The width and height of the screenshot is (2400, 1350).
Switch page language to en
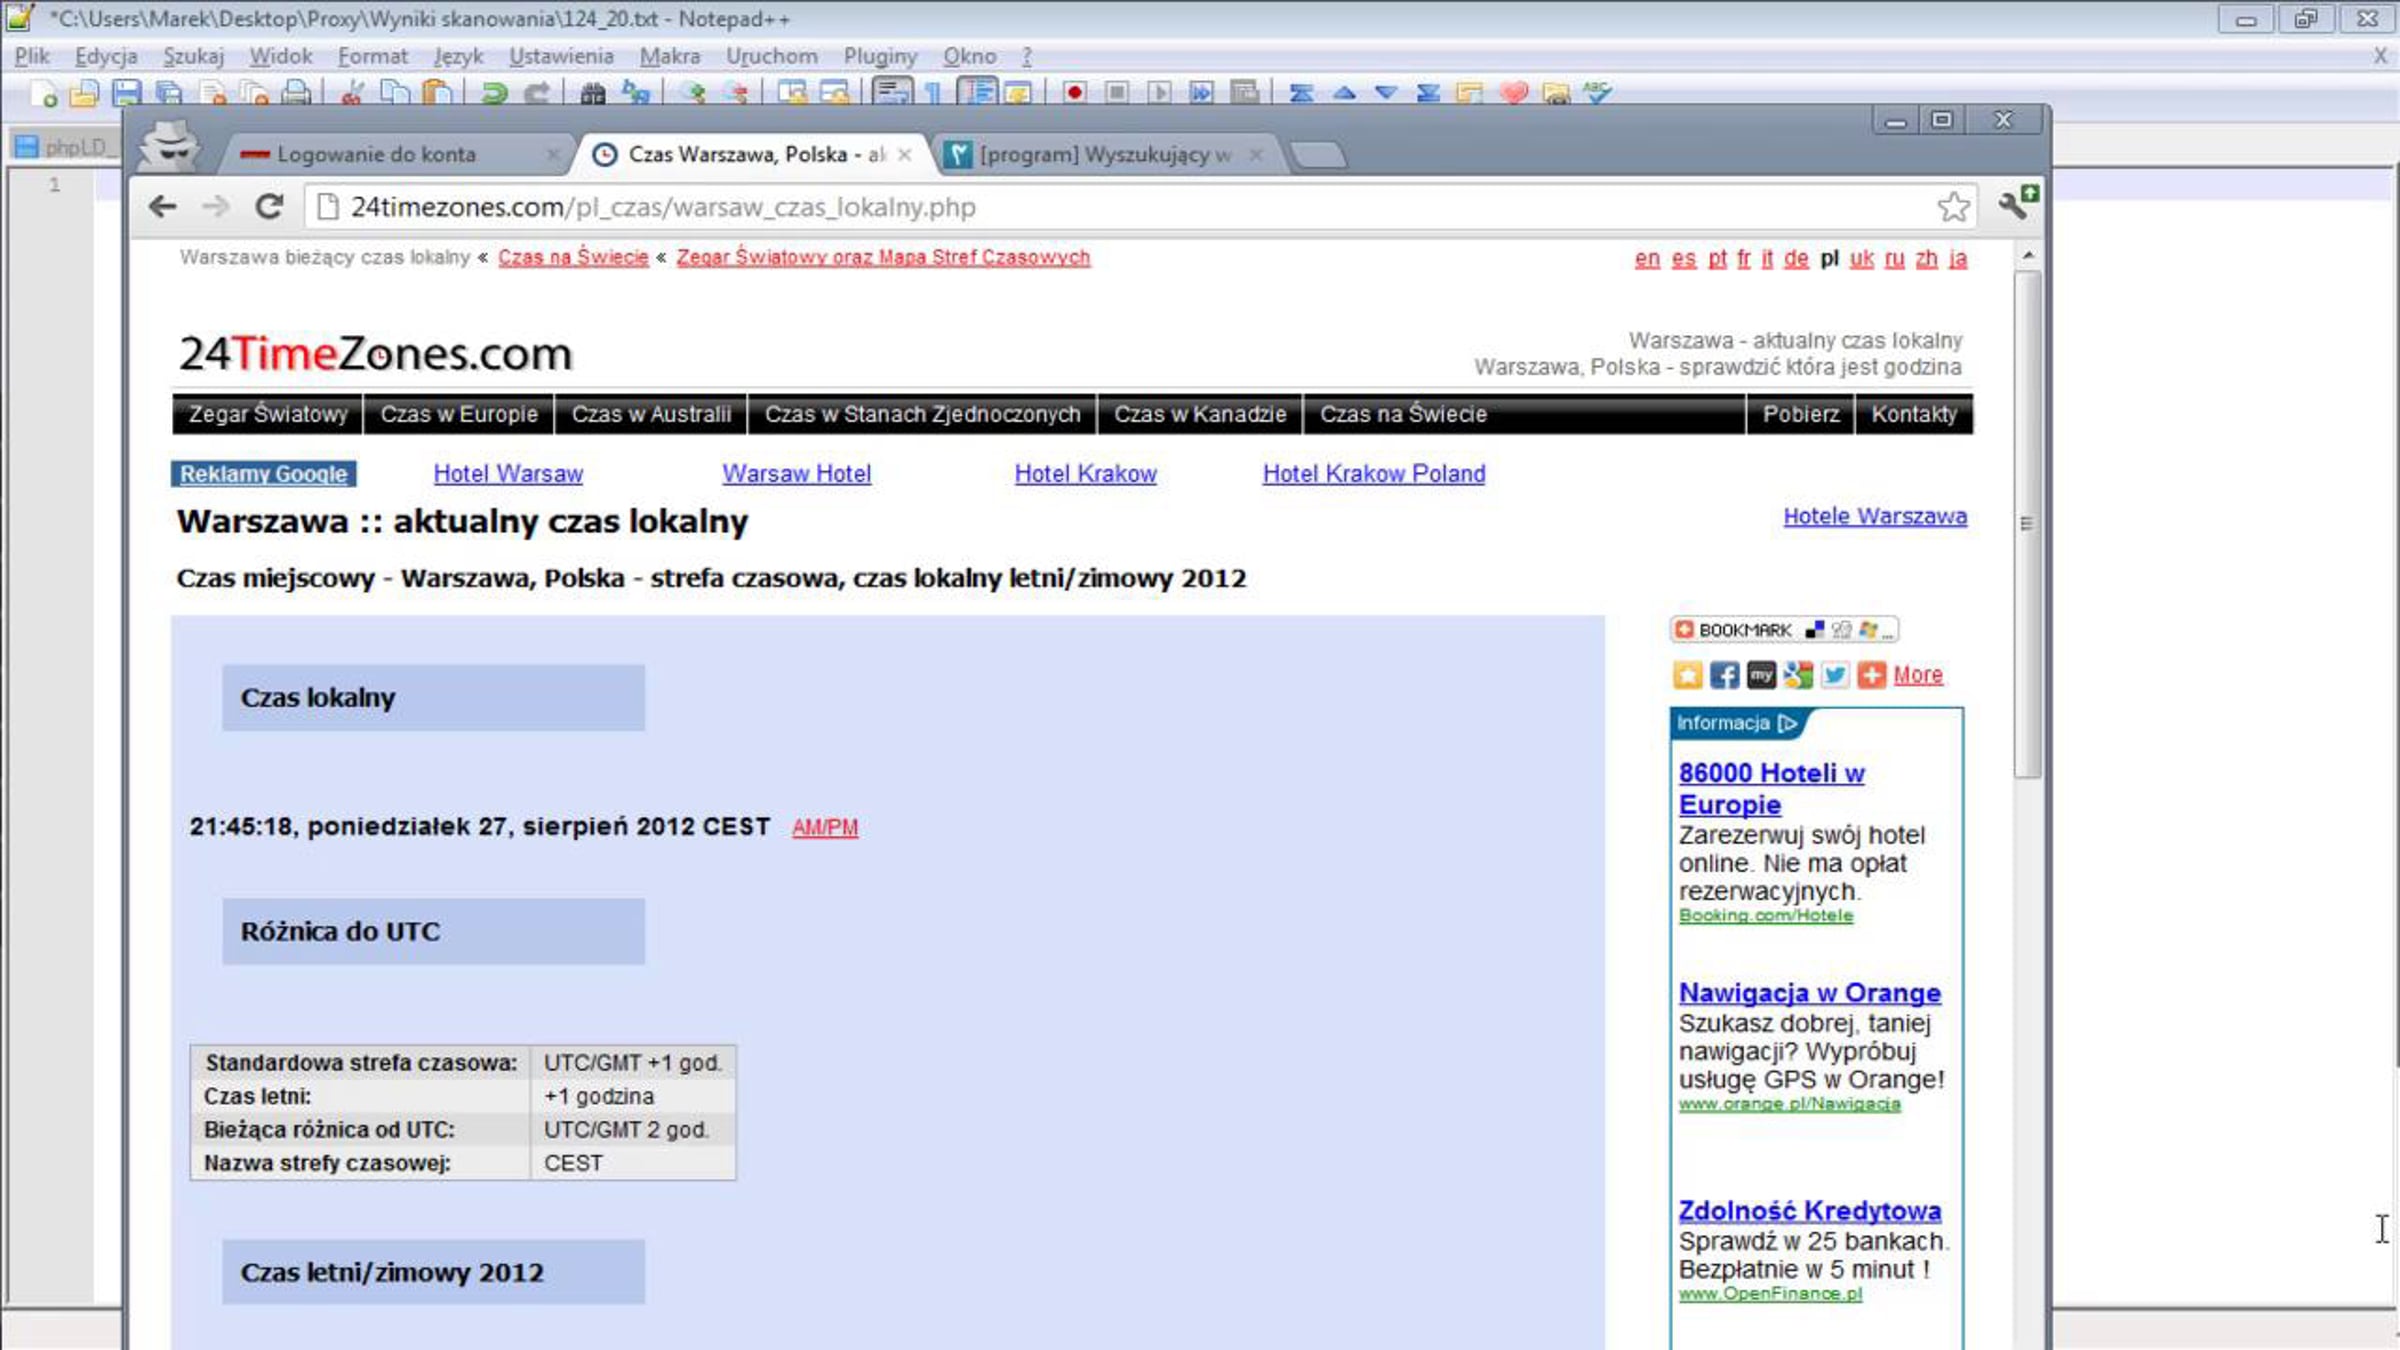pyautogui.click(x=1647, y=259)
